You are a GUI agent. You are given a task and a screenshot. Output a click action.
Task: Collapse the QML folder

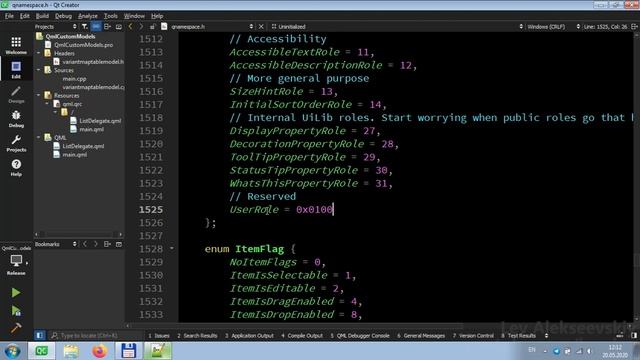39,138
